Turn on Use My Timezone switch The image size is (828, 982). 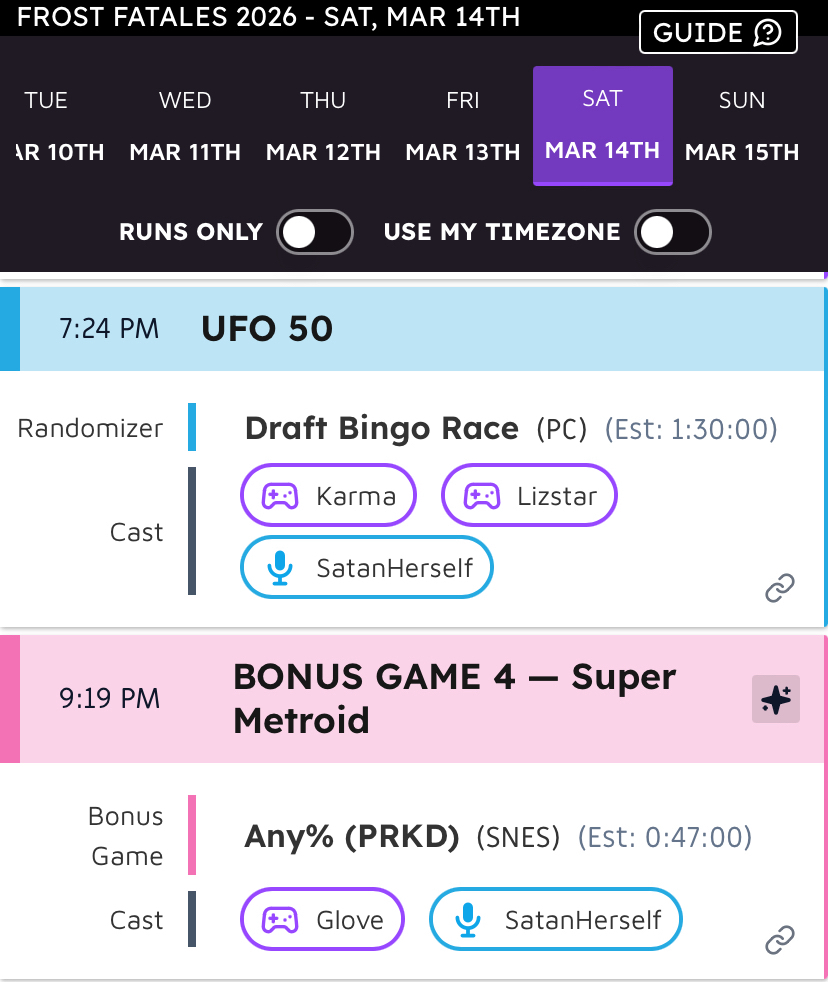[x=674, y=232]
